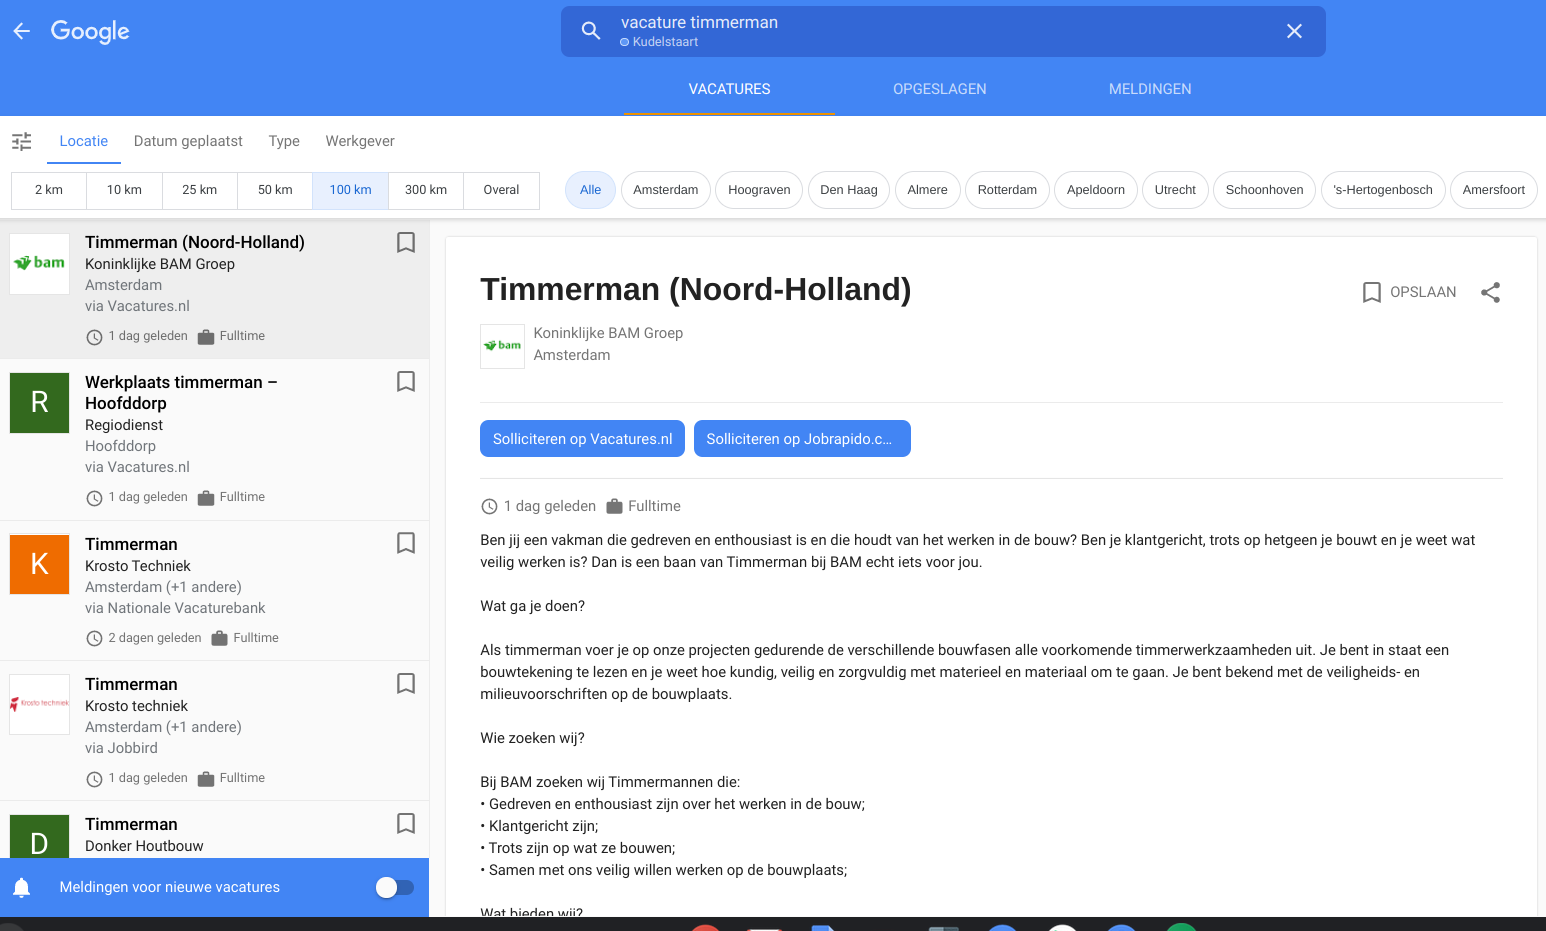Filter by the Almere chip
The image size is (1546, 931).
pos(928,190)
